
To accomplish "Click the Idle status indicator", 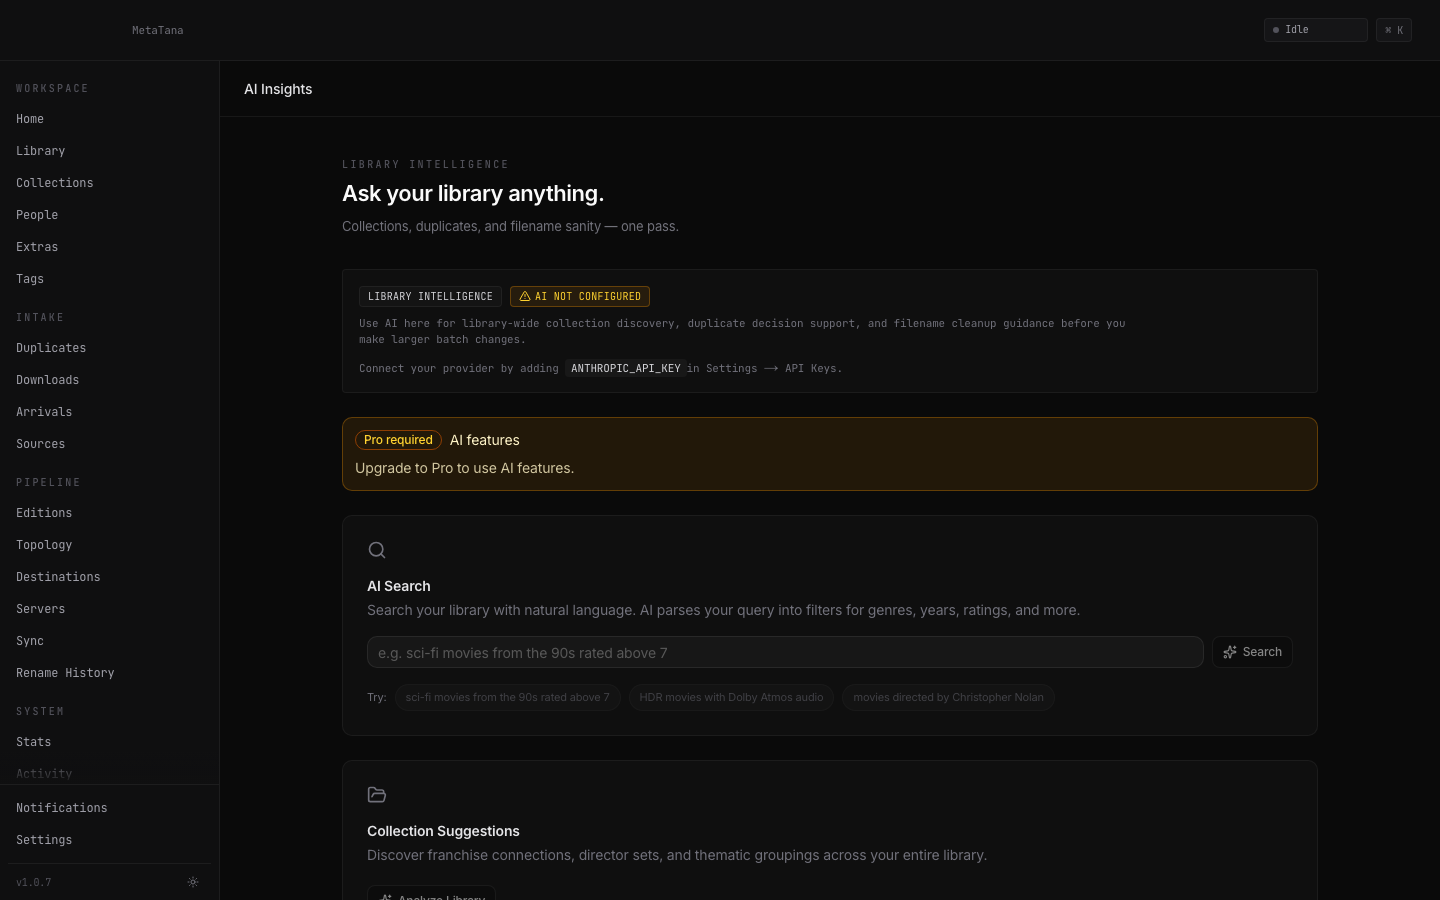I will [x=1315, y=30].
